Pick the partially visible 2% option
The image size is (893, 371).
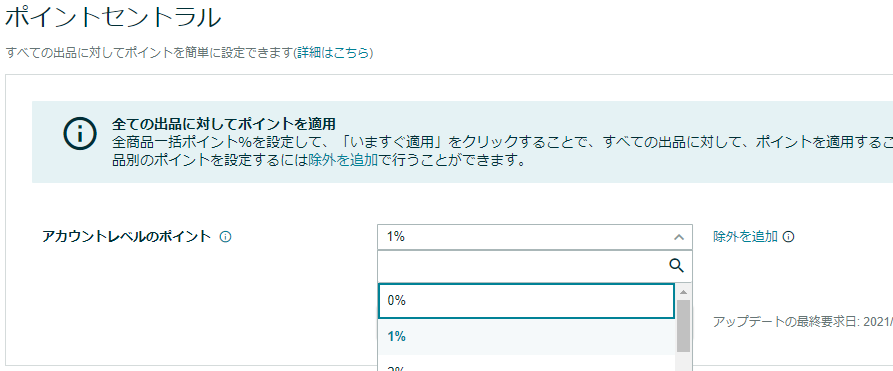coord(526,365)
